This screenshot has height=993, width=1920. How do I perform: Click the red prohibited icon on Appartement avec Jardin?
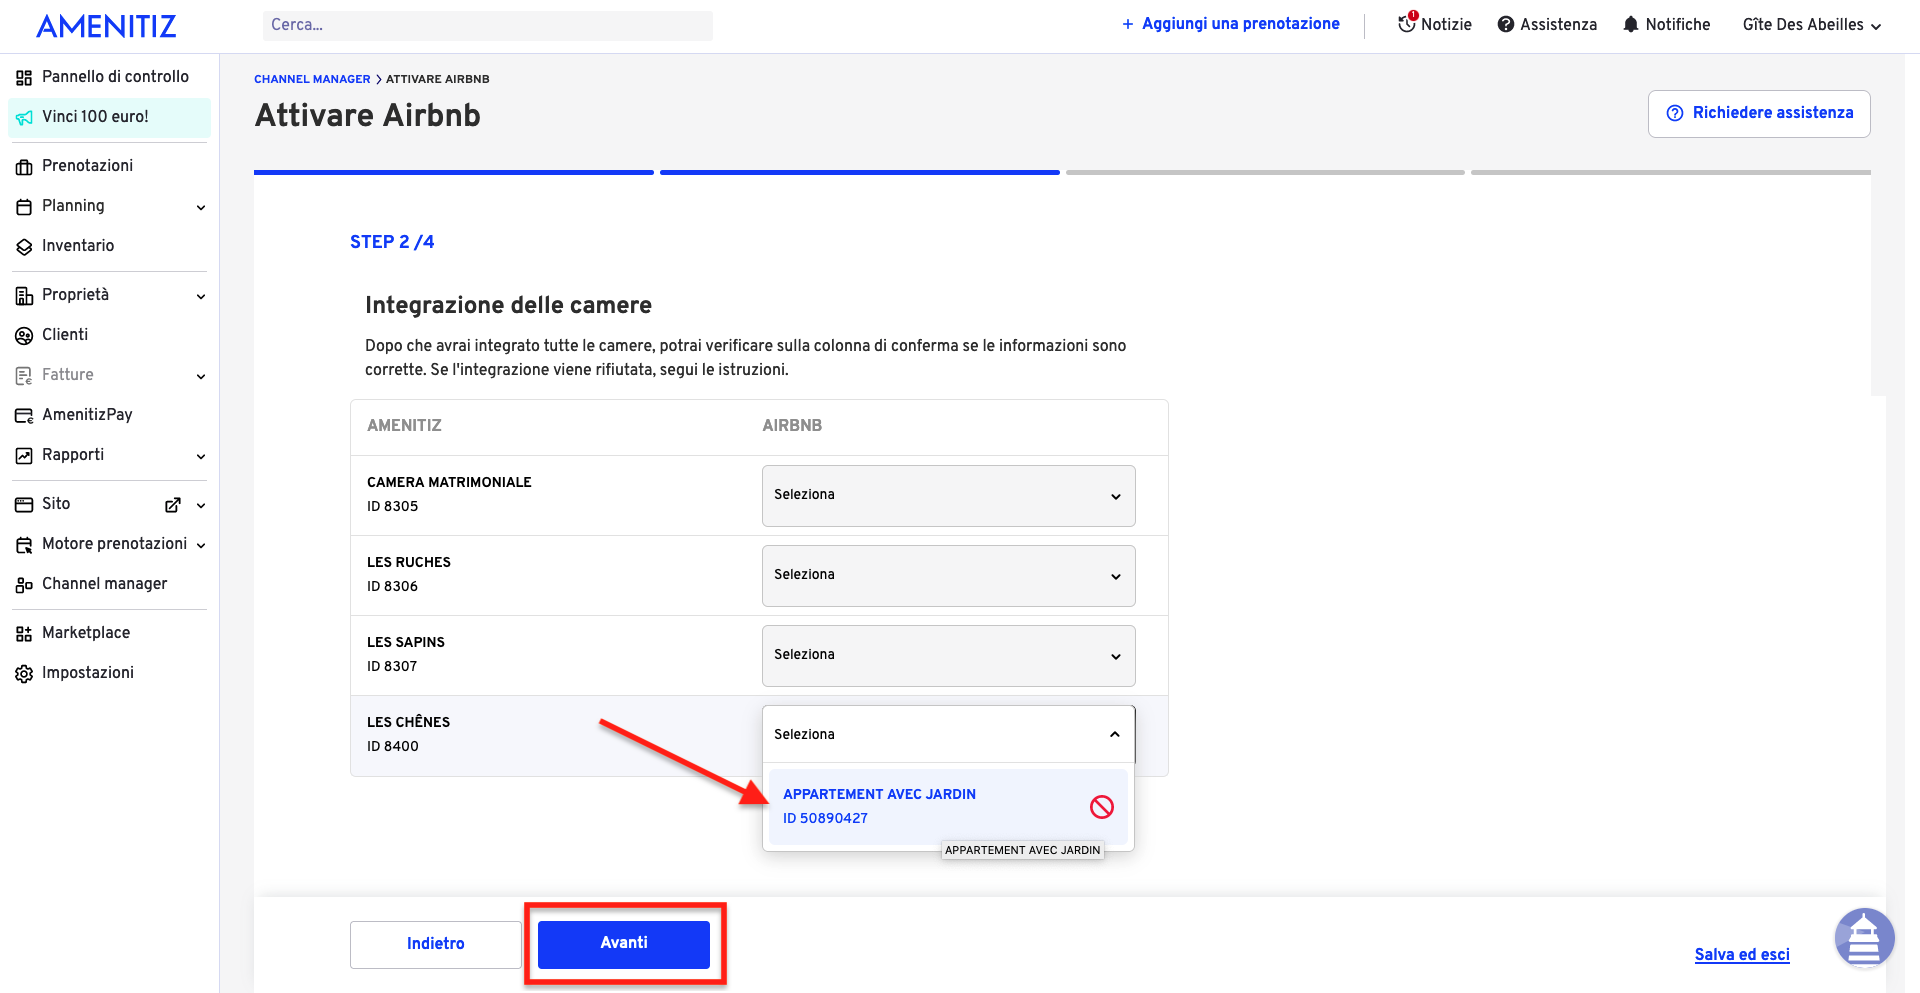tap(1102, 807)
